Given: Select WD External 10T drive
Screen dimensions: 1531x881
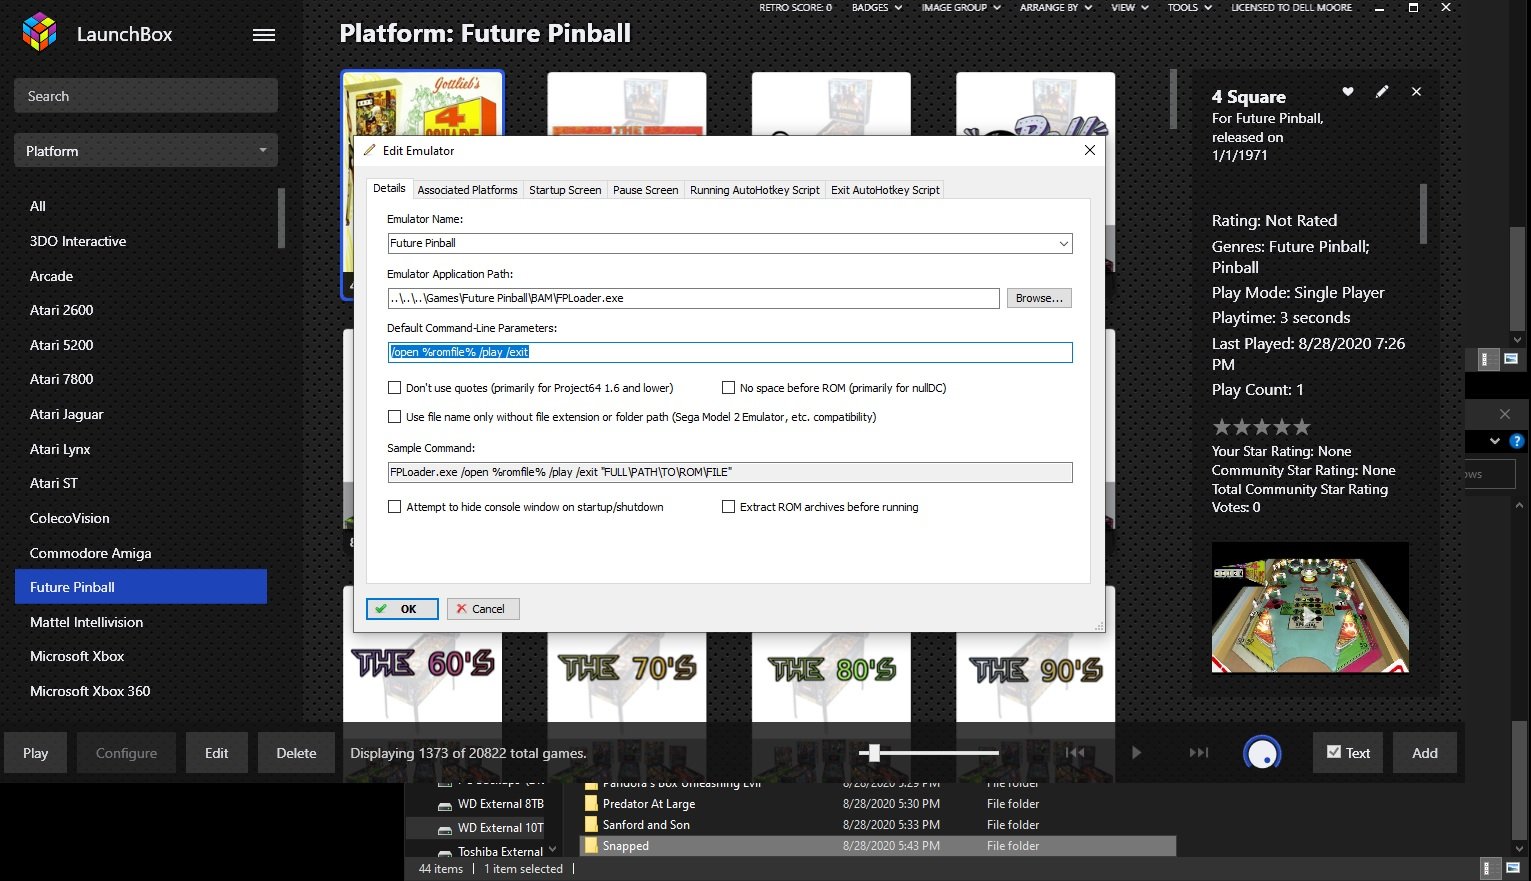Looking at the screenshot, I should click(x=490, y=828).
